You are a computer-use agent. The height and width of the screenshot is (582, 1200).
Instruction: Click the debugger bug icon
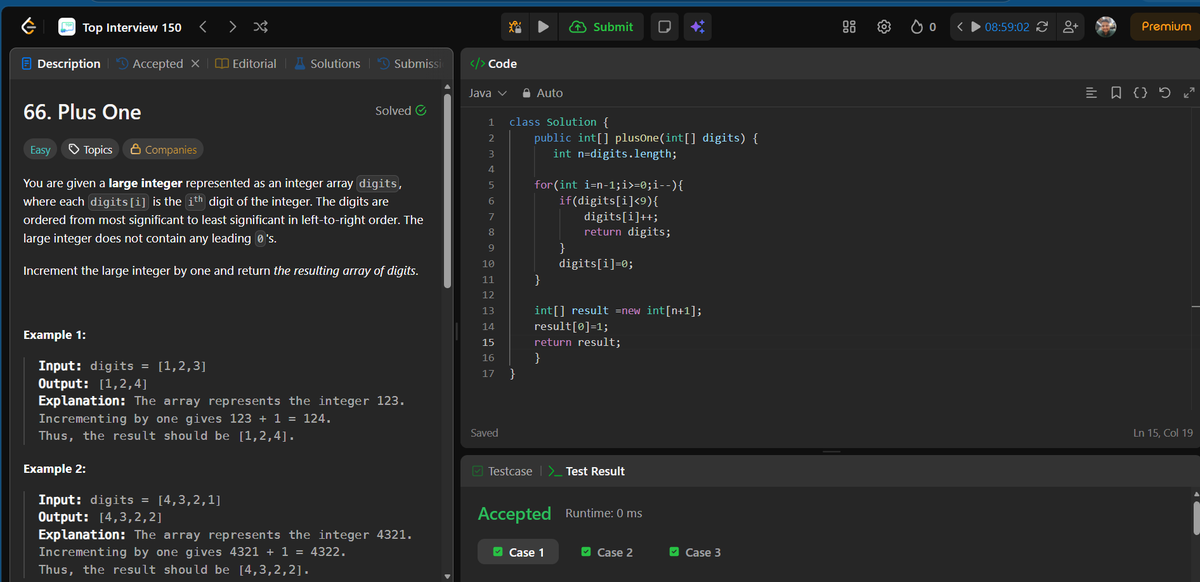pos(515,27)
